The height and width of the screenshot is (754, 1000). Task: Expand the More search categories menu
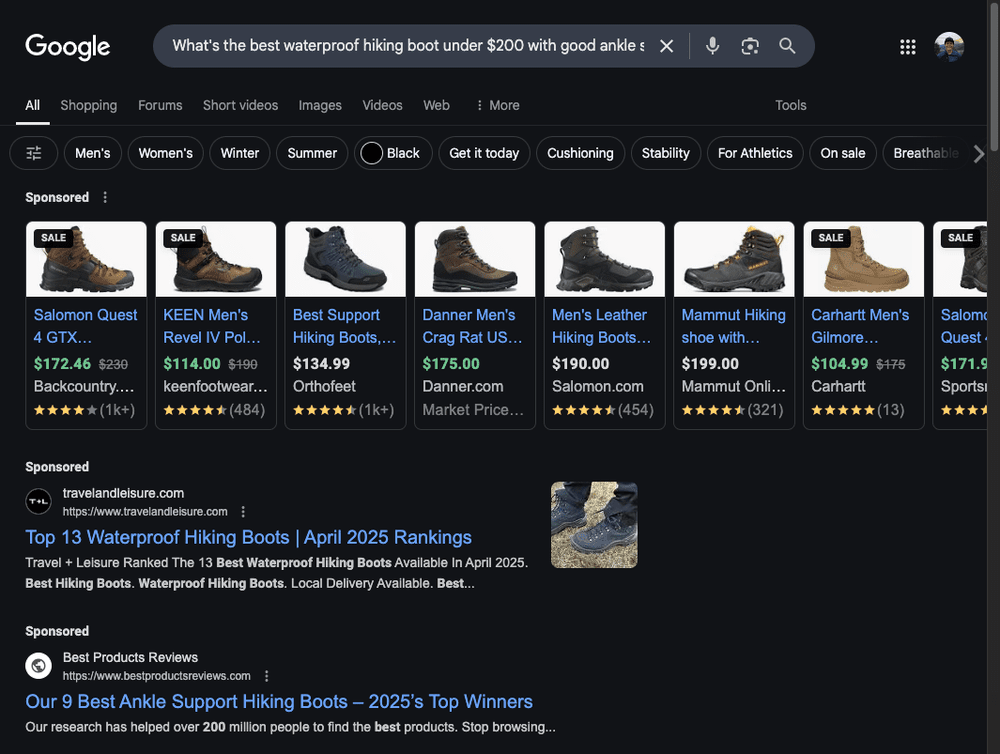[498, 105]
